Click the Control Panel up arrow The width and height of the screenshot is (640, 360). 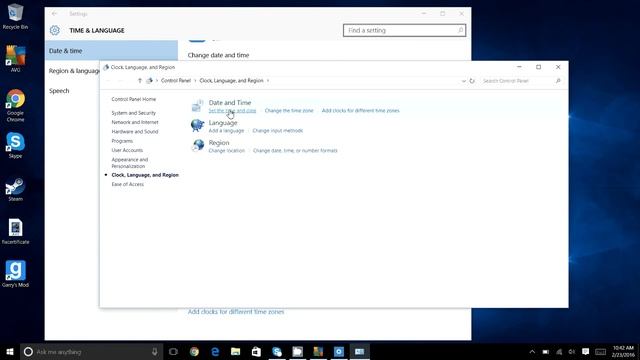(x=140, y=81)
